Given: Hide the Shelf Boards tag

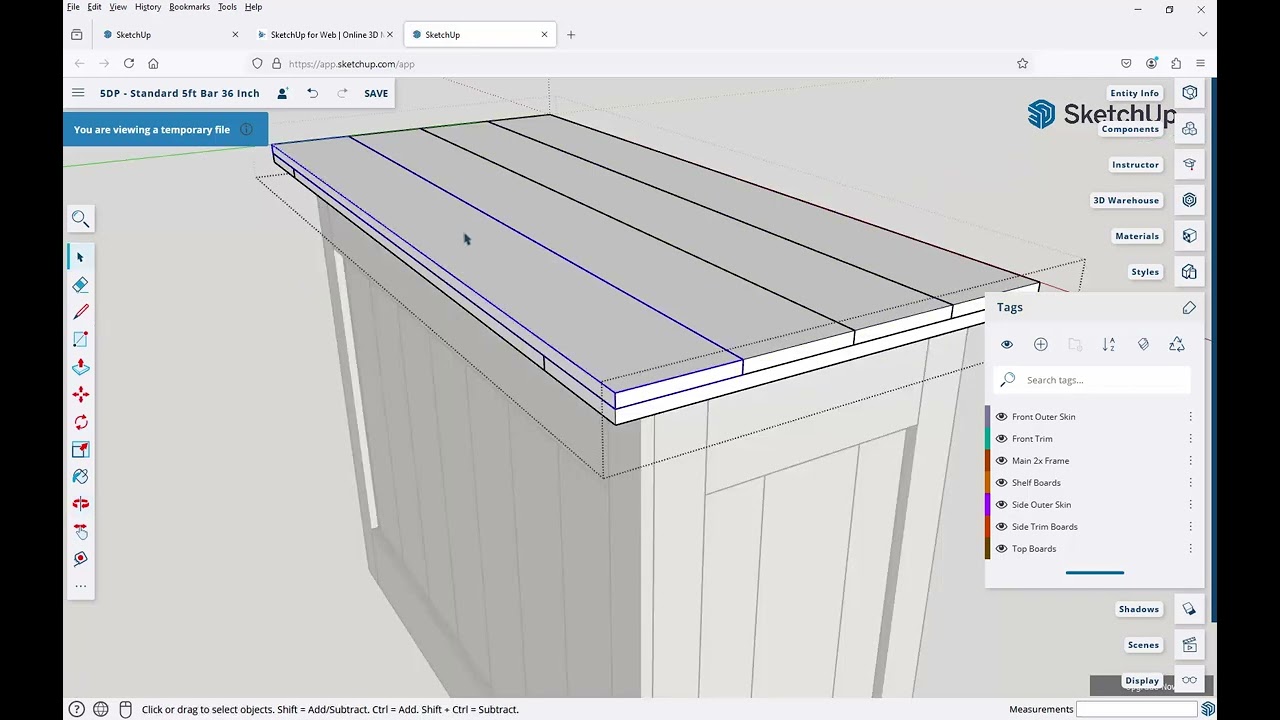Looking at the screenshot, I should point(1001,483).
